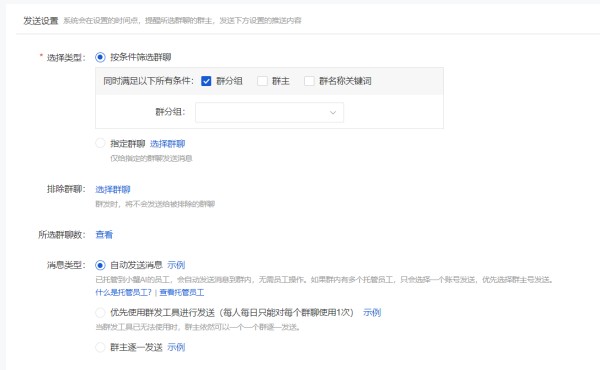Image resolution: width=600 pixels, height=370 pixels.
Task: Click the 所选群聊数 field label
Action: (62, 235)
